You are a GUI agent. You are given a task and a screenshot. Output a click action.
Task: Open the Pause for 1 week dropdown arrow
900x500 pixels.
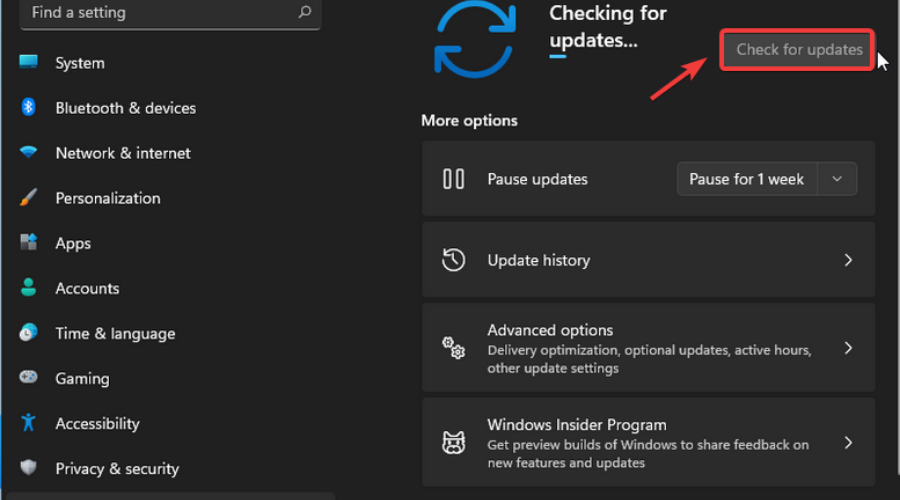click(x=837, y=179)
